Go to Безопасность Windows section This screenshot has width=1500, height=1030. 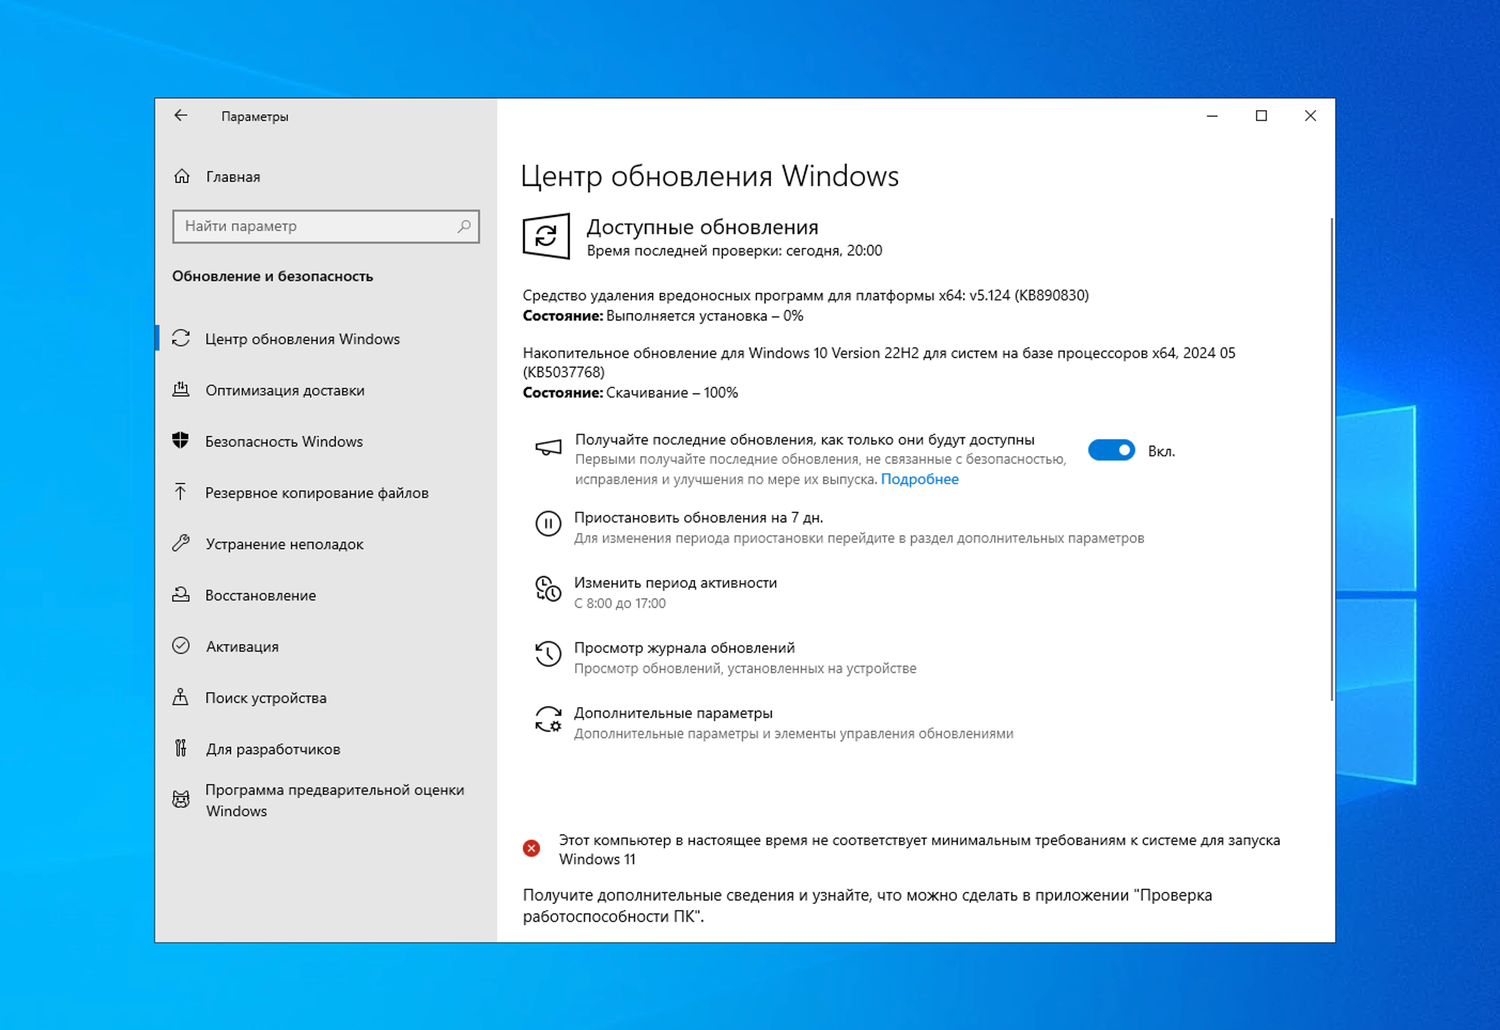(x=284, y=441)
